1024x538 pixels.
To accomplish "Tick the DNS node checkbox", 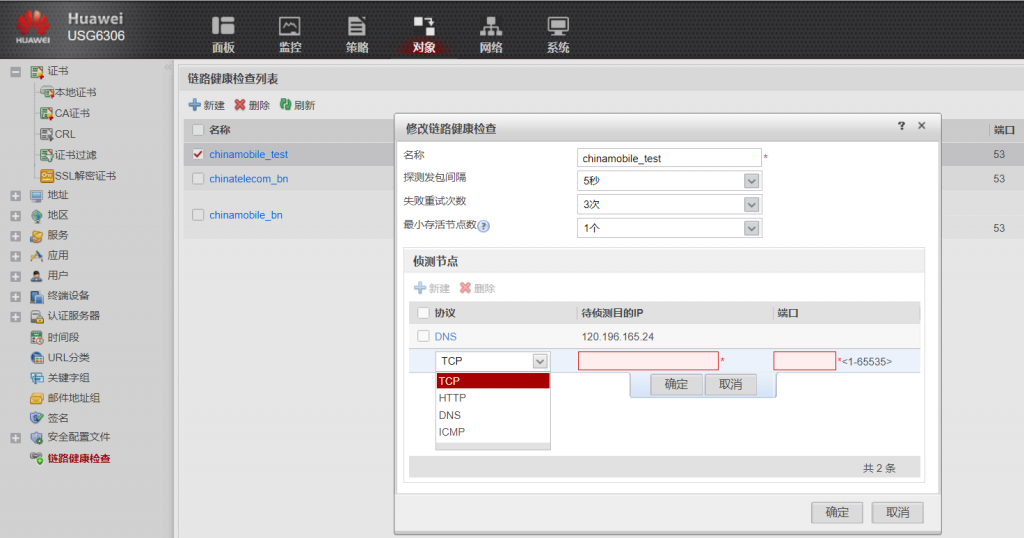I will (x=423, y=336).
